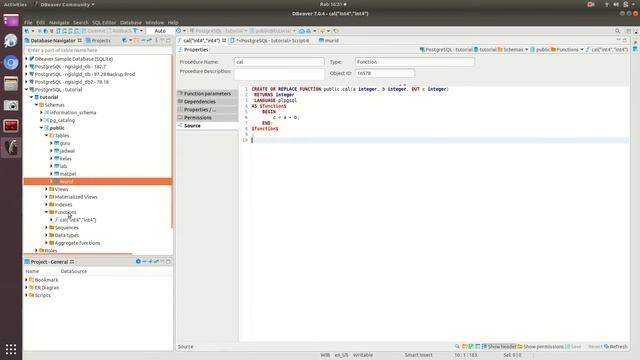Expand DBeaver Sample Database node

tap(27, 59)
